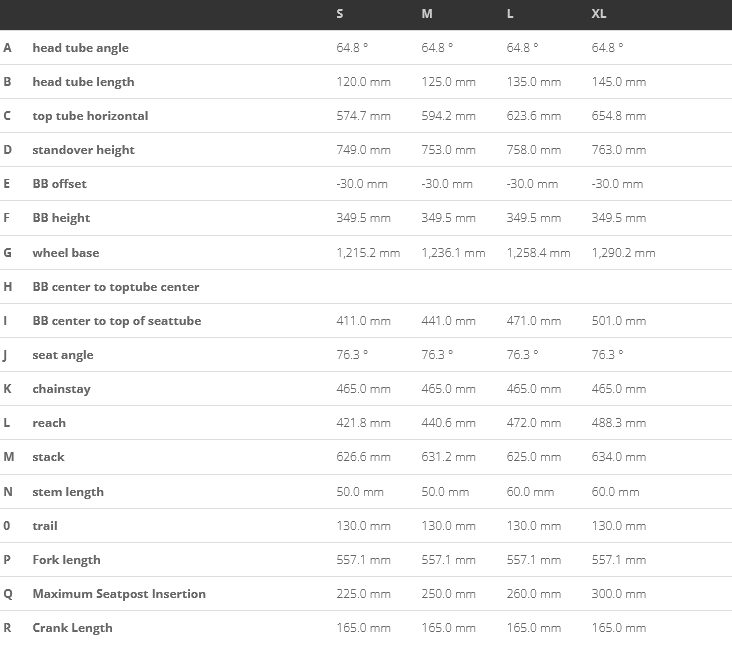Click the L size column header
732x653 pixels.
point(511,14)
